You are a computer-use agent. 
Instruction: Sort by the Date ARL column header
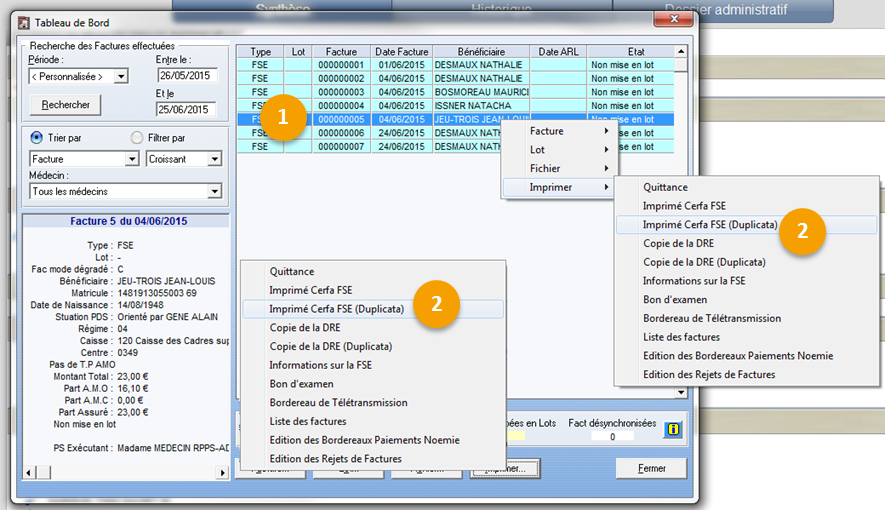(558, 51)
